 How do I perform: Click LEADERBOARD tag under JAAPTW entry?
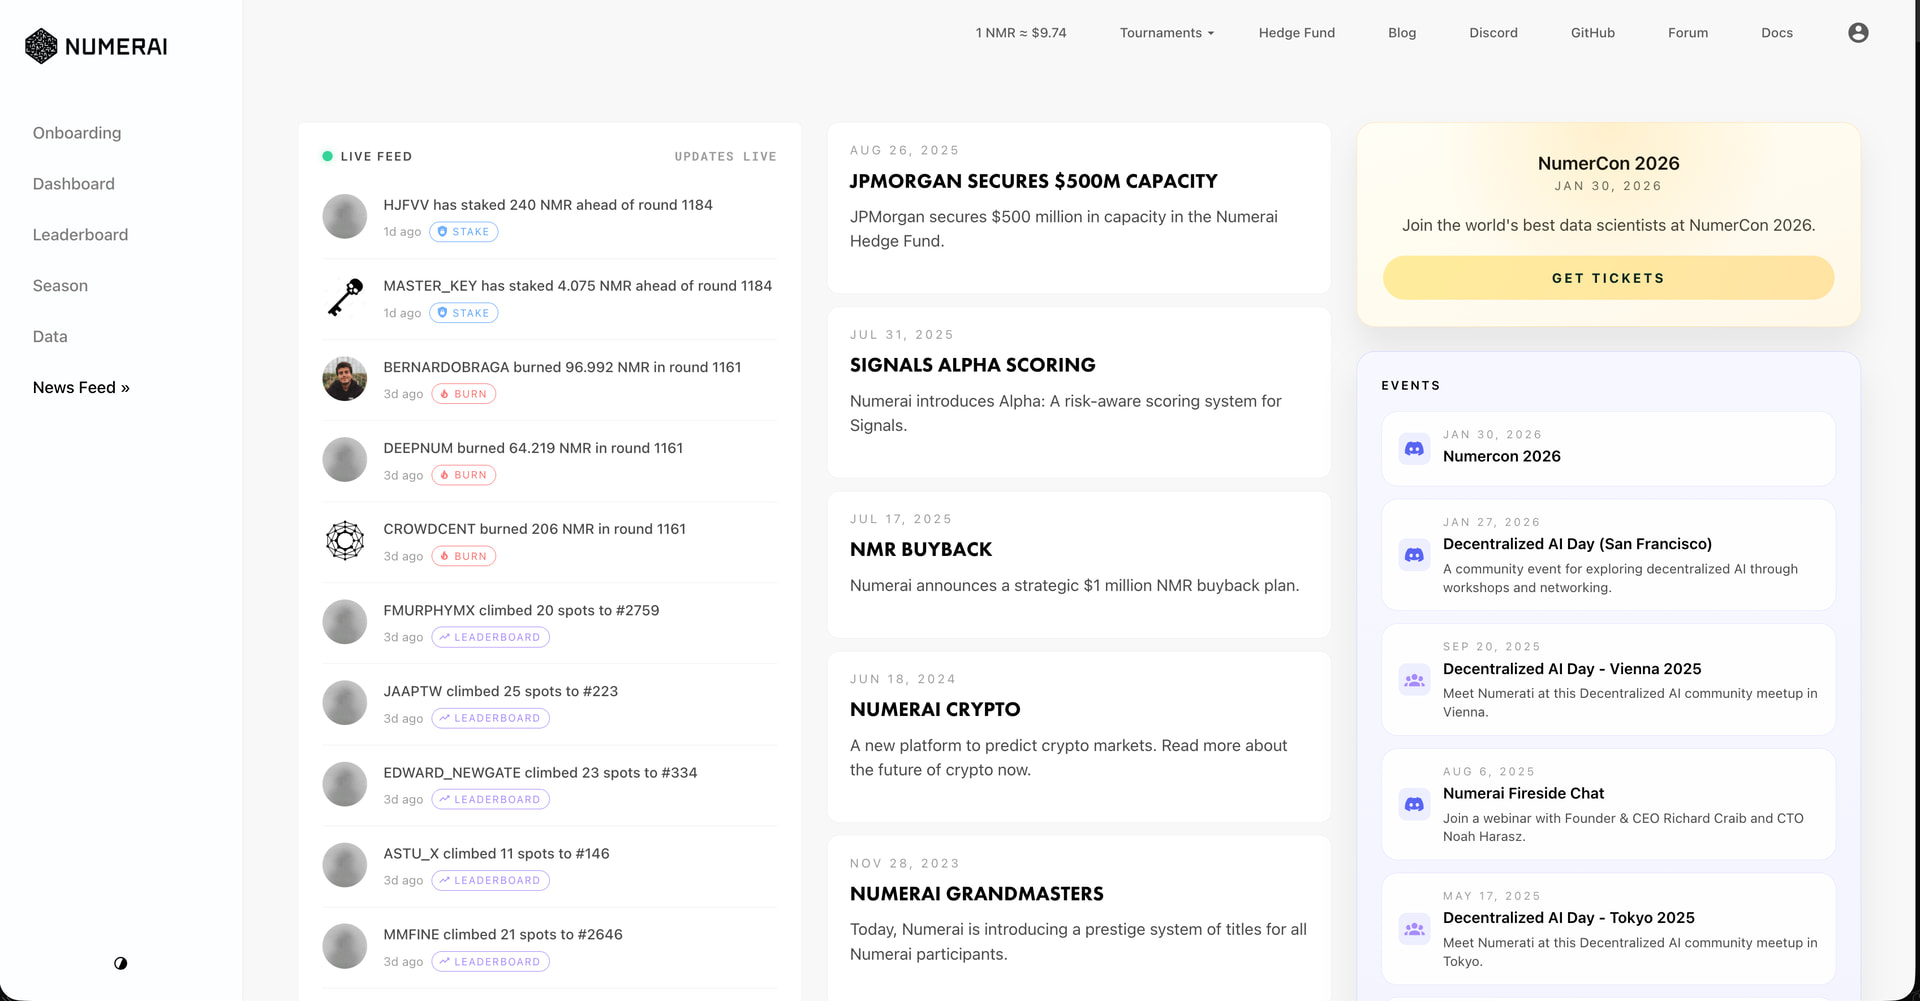(x=491, y=718)
